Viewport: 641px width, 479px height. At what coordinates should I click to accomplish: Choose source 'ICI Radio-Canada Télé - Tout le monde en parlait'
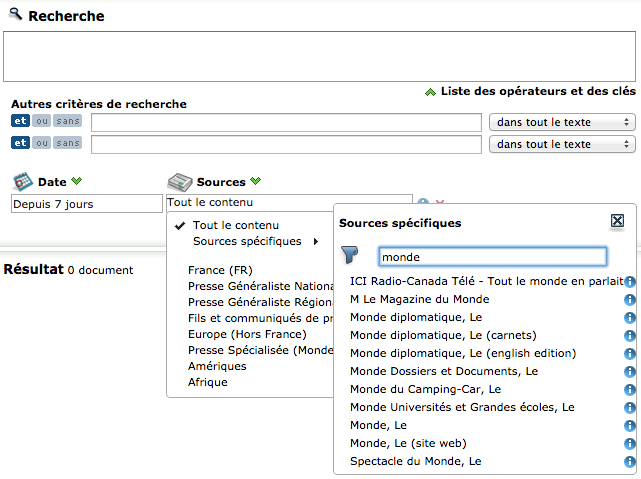coord(486,281)
